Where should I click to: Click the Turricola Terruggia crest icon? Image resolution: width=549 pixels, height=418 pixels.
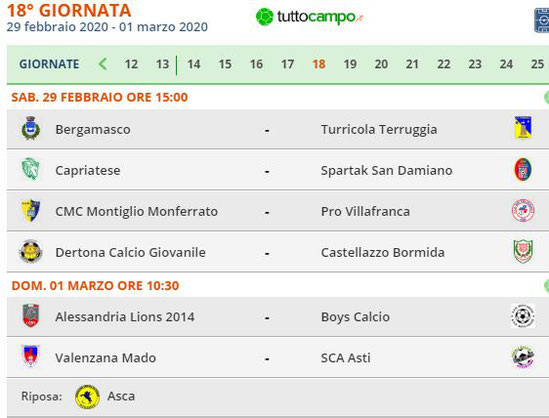coord(523,128)
